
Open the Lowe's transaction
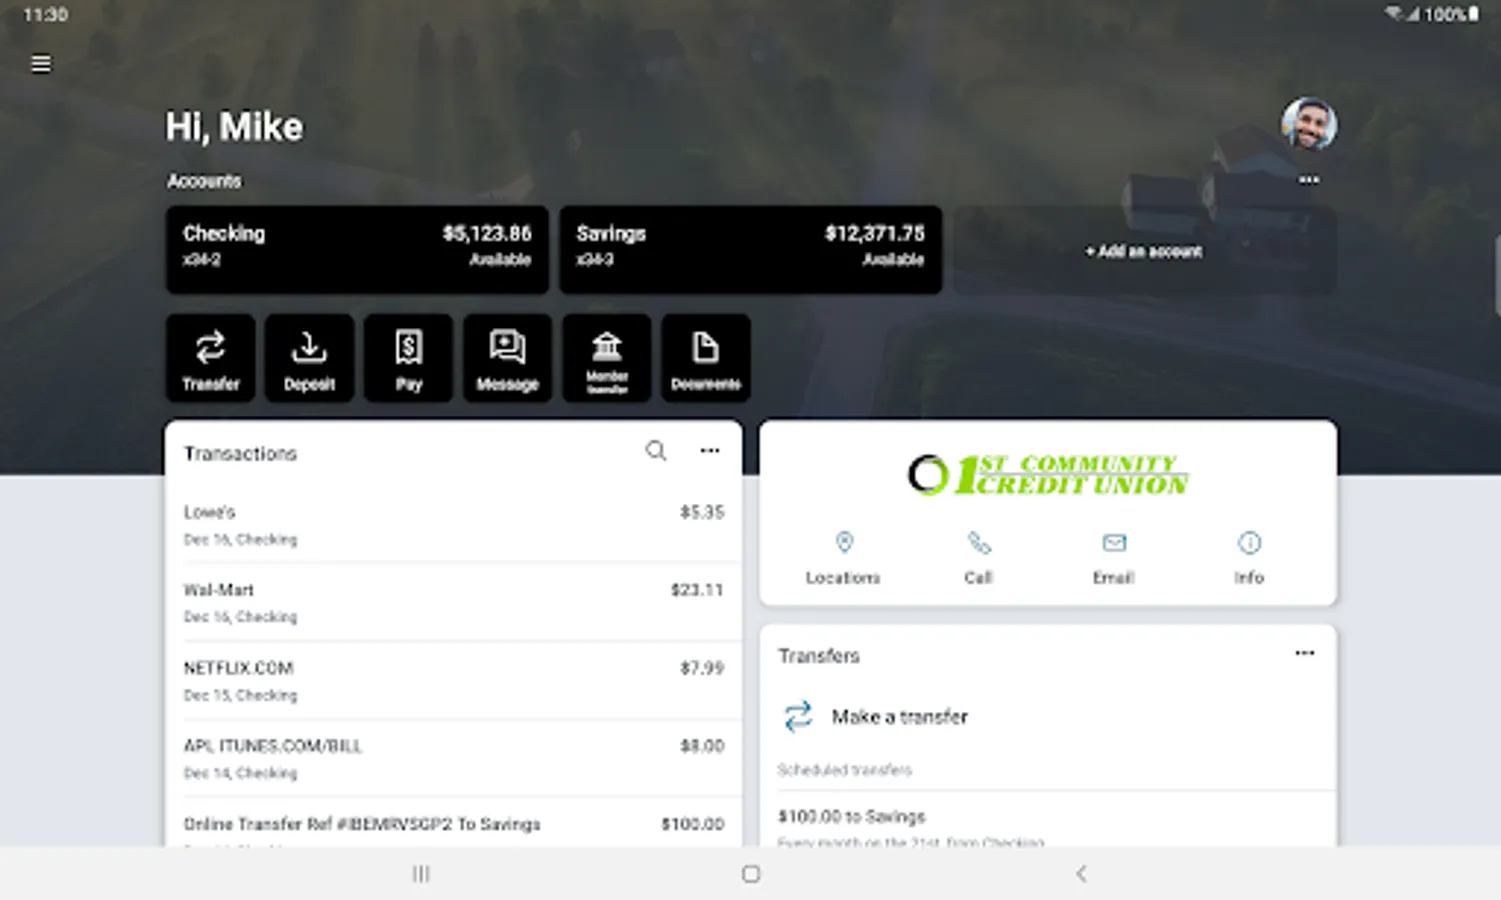(x=453, y=524)
